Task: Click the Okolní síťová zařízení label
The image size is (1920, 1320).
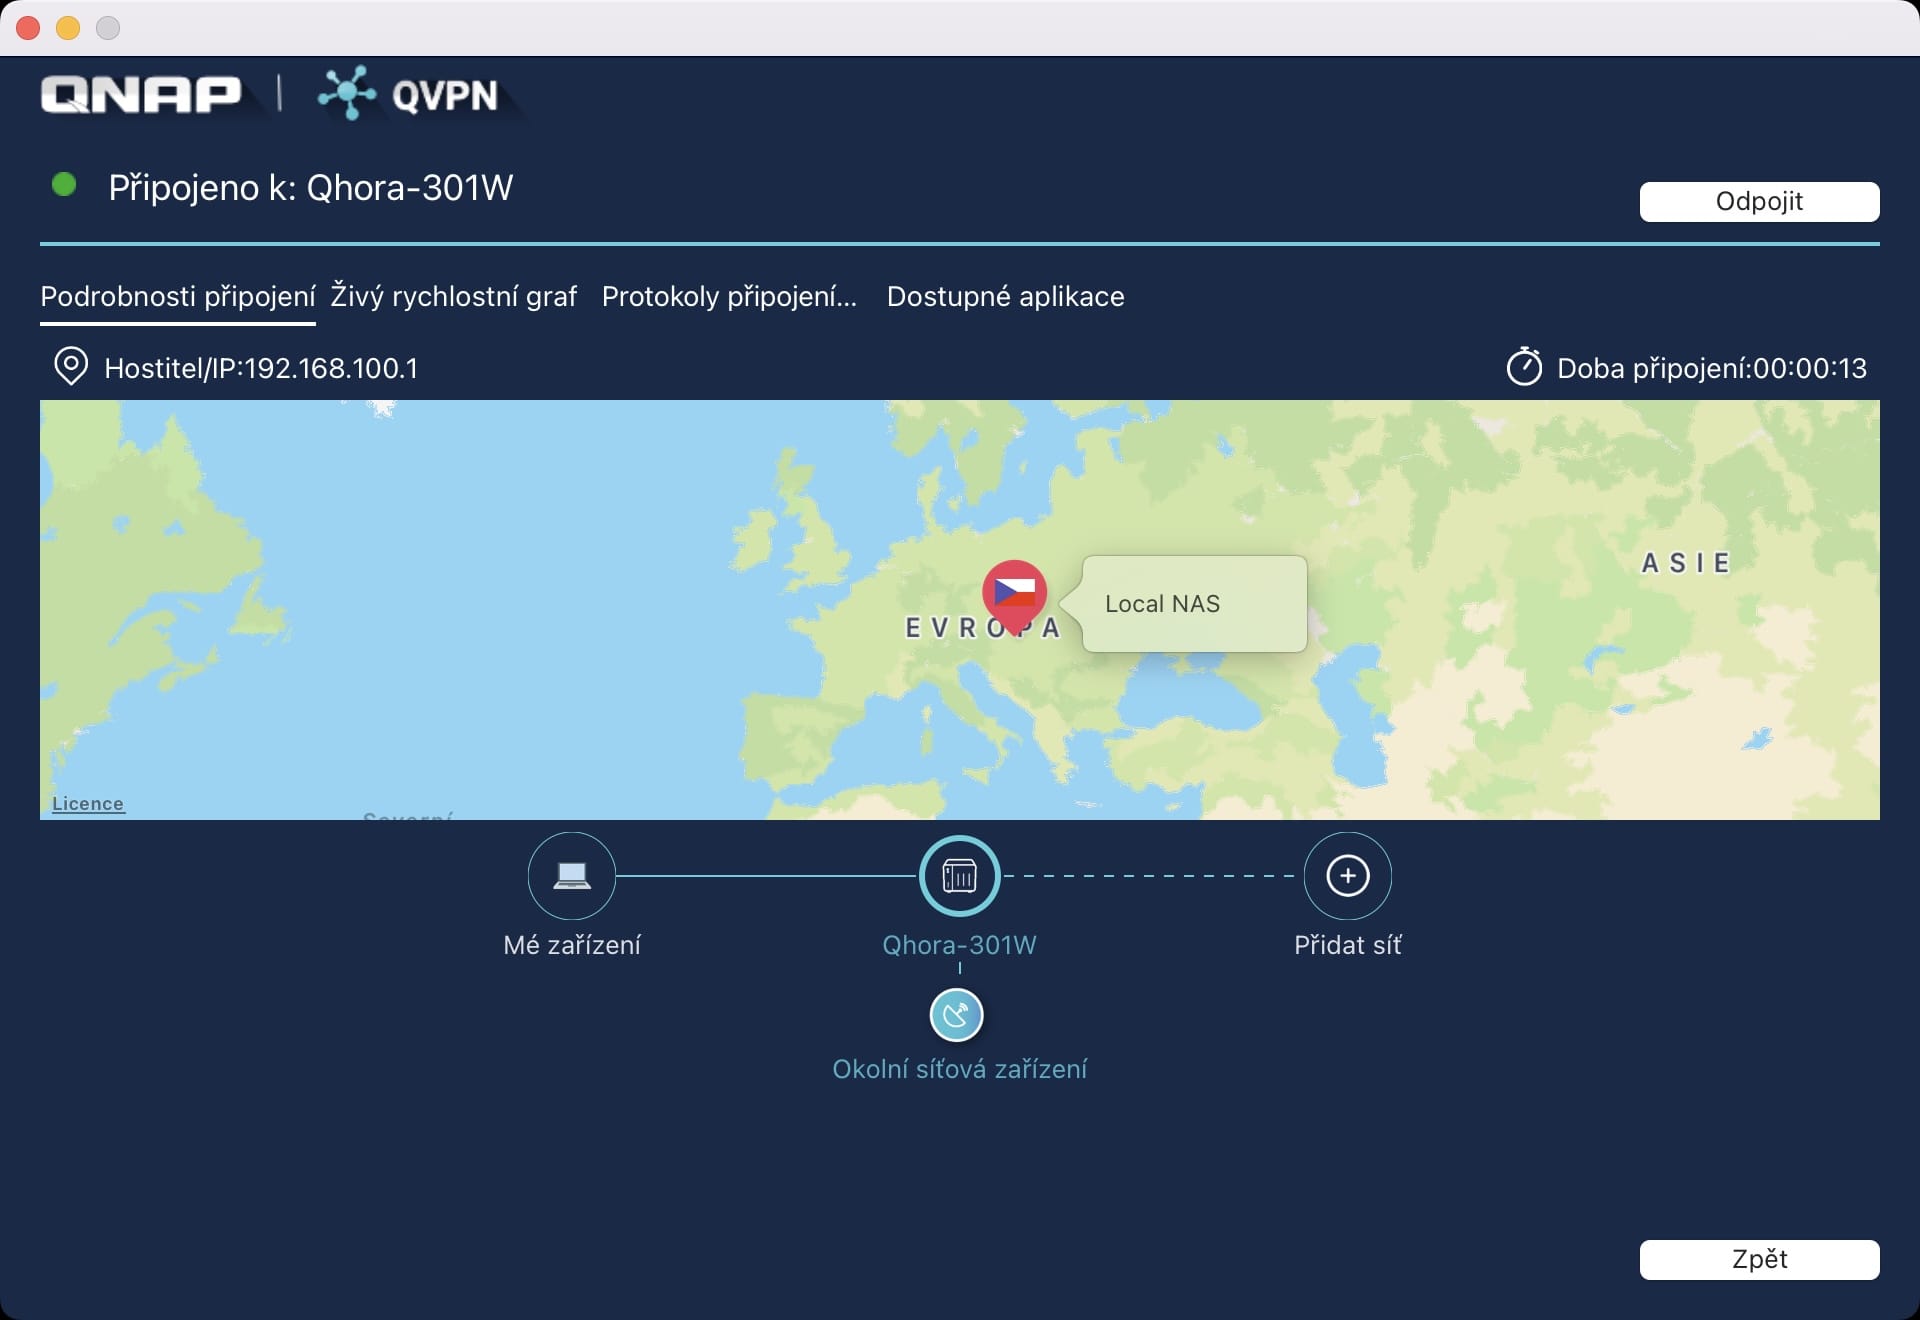Action: click(x=959, y=1069)
